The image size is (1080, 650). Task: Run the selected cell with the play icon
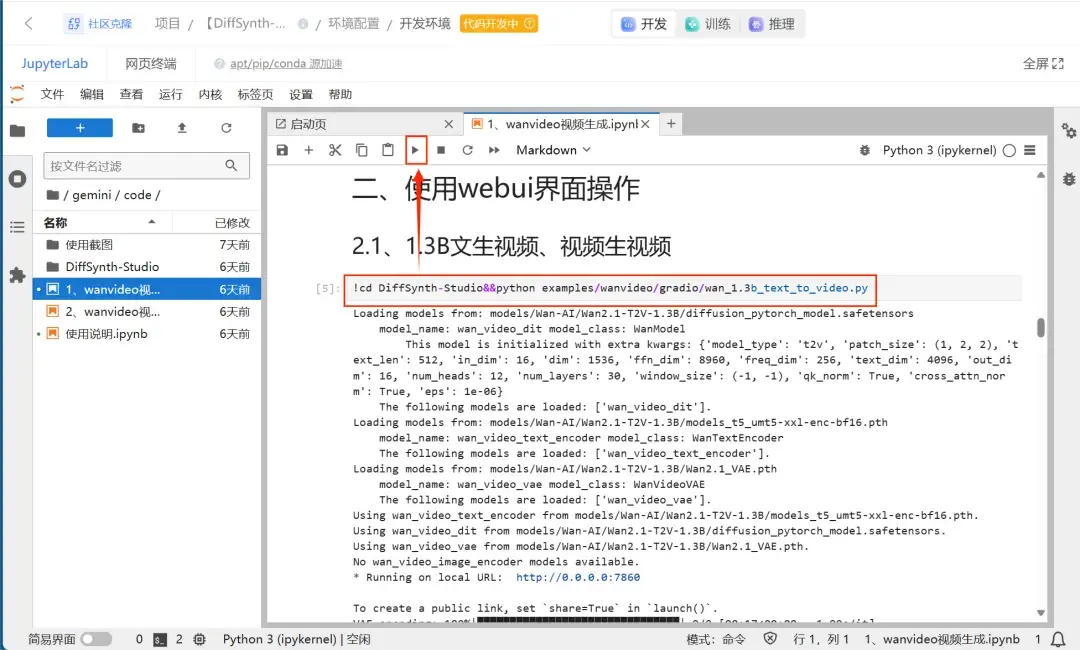(415, 150)
